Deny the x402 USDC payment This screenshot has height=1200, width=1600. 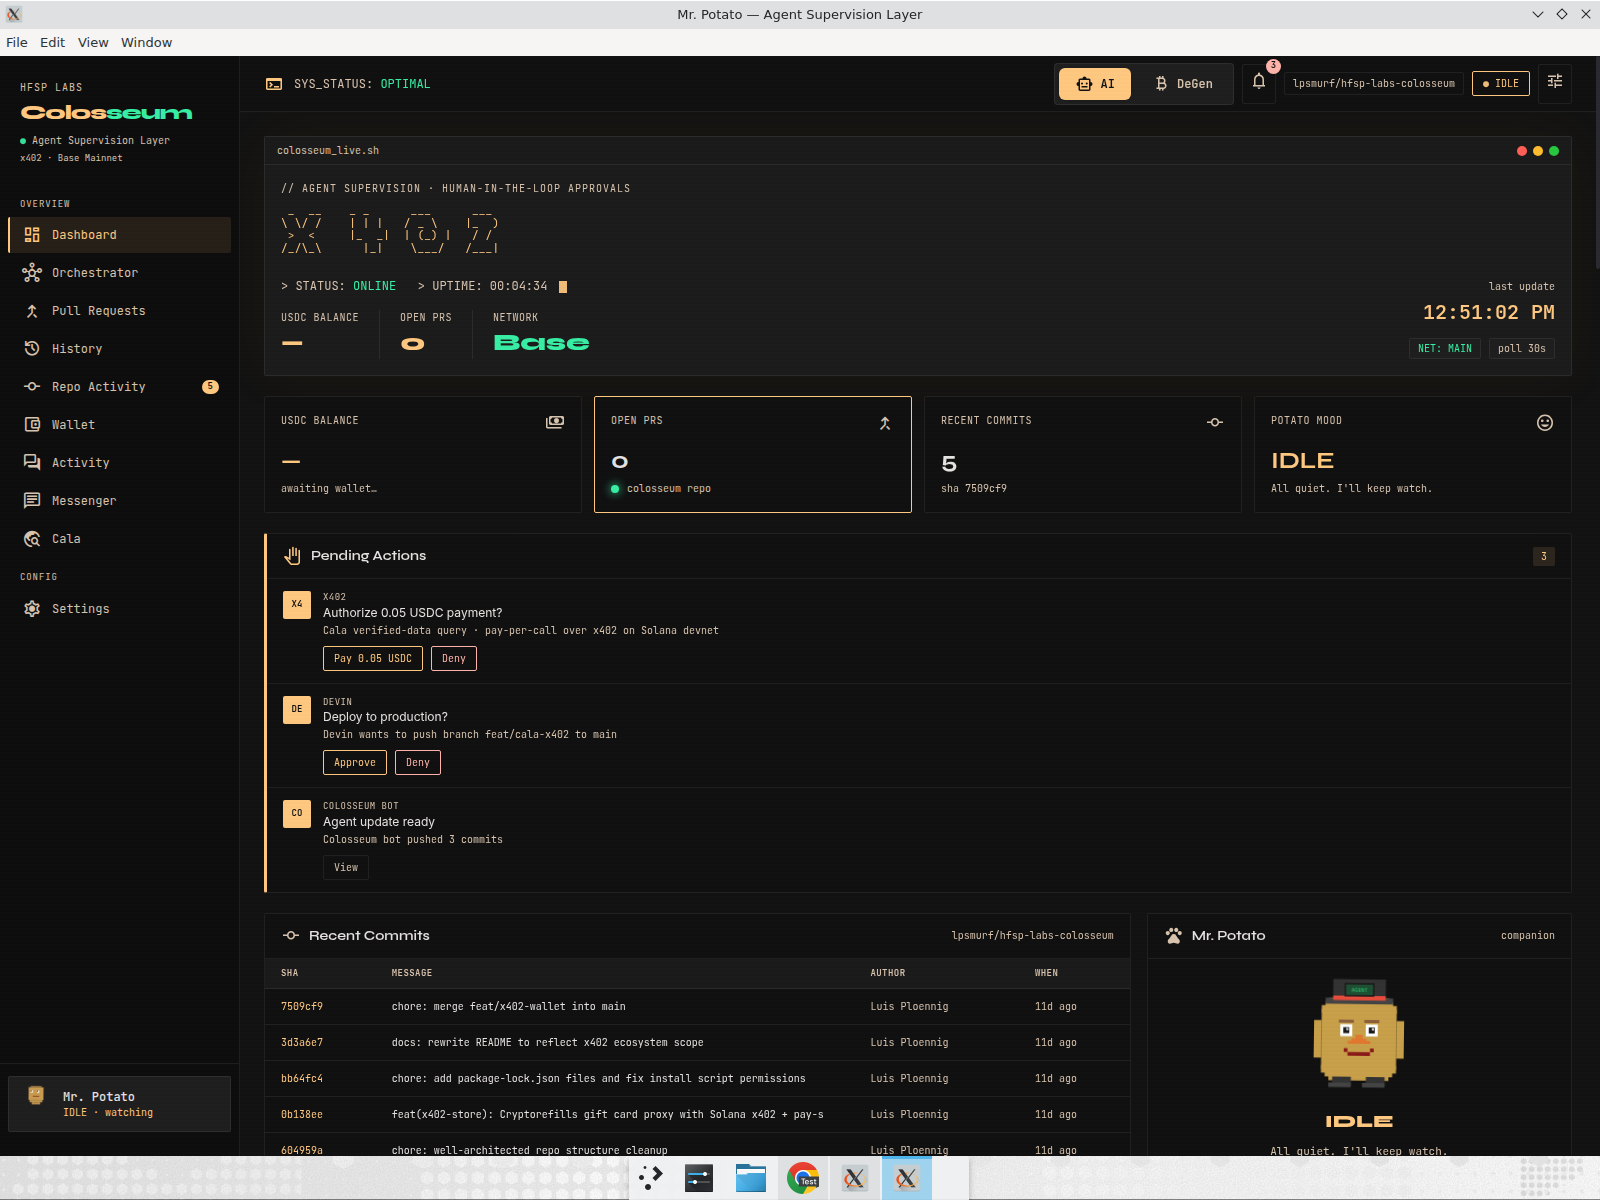tap(454, 659)
